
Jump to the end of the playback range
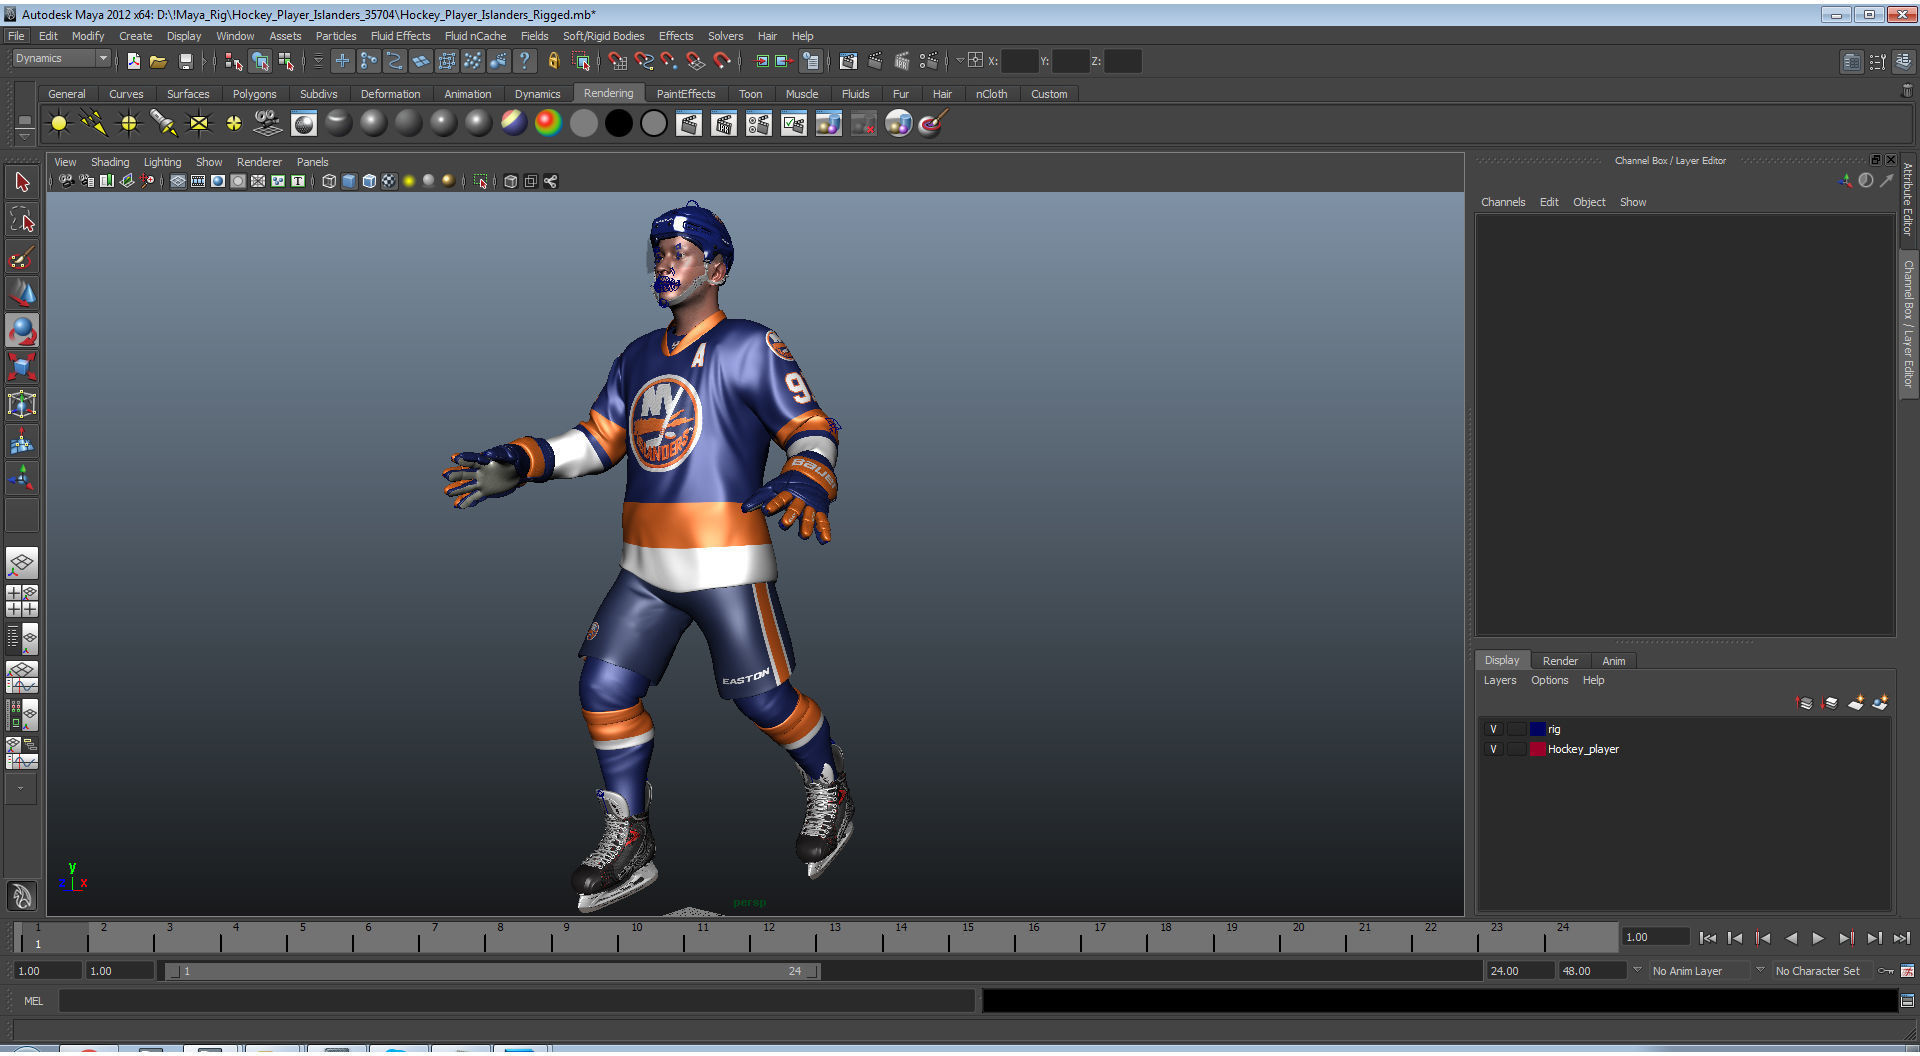(x=1901, y=938)
